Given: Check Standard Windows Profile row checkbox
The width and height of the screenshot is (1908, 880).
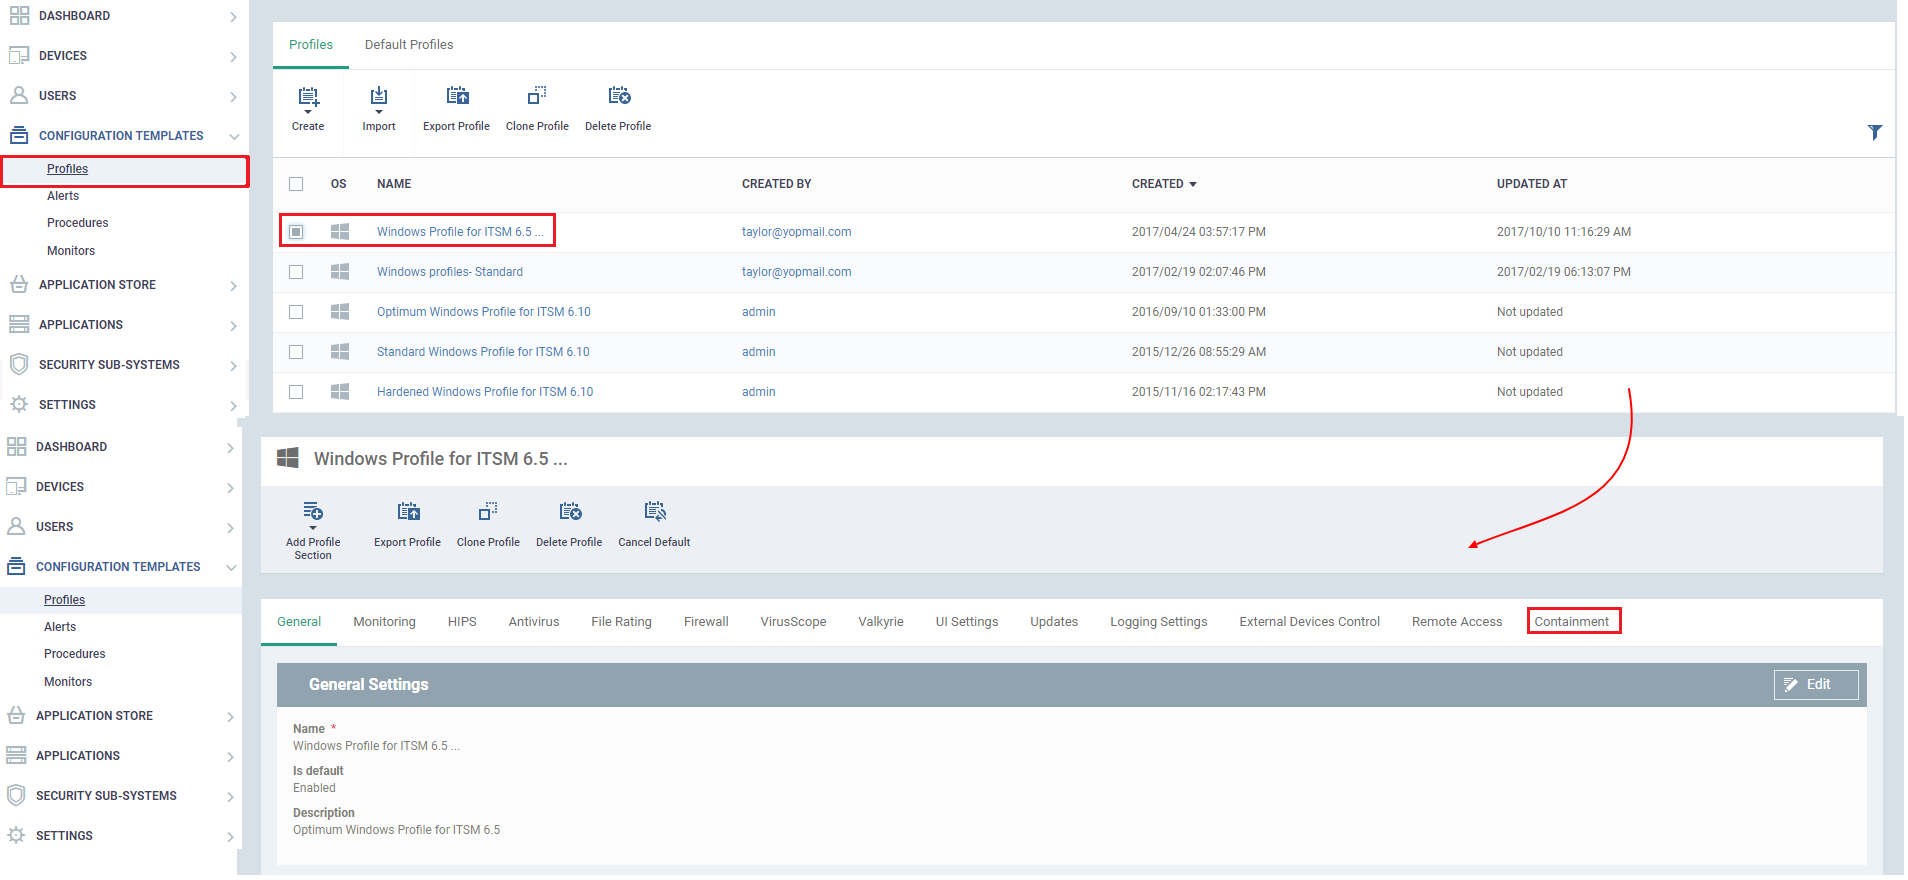Looking at the screenshot, I should [x=296, y=352].
